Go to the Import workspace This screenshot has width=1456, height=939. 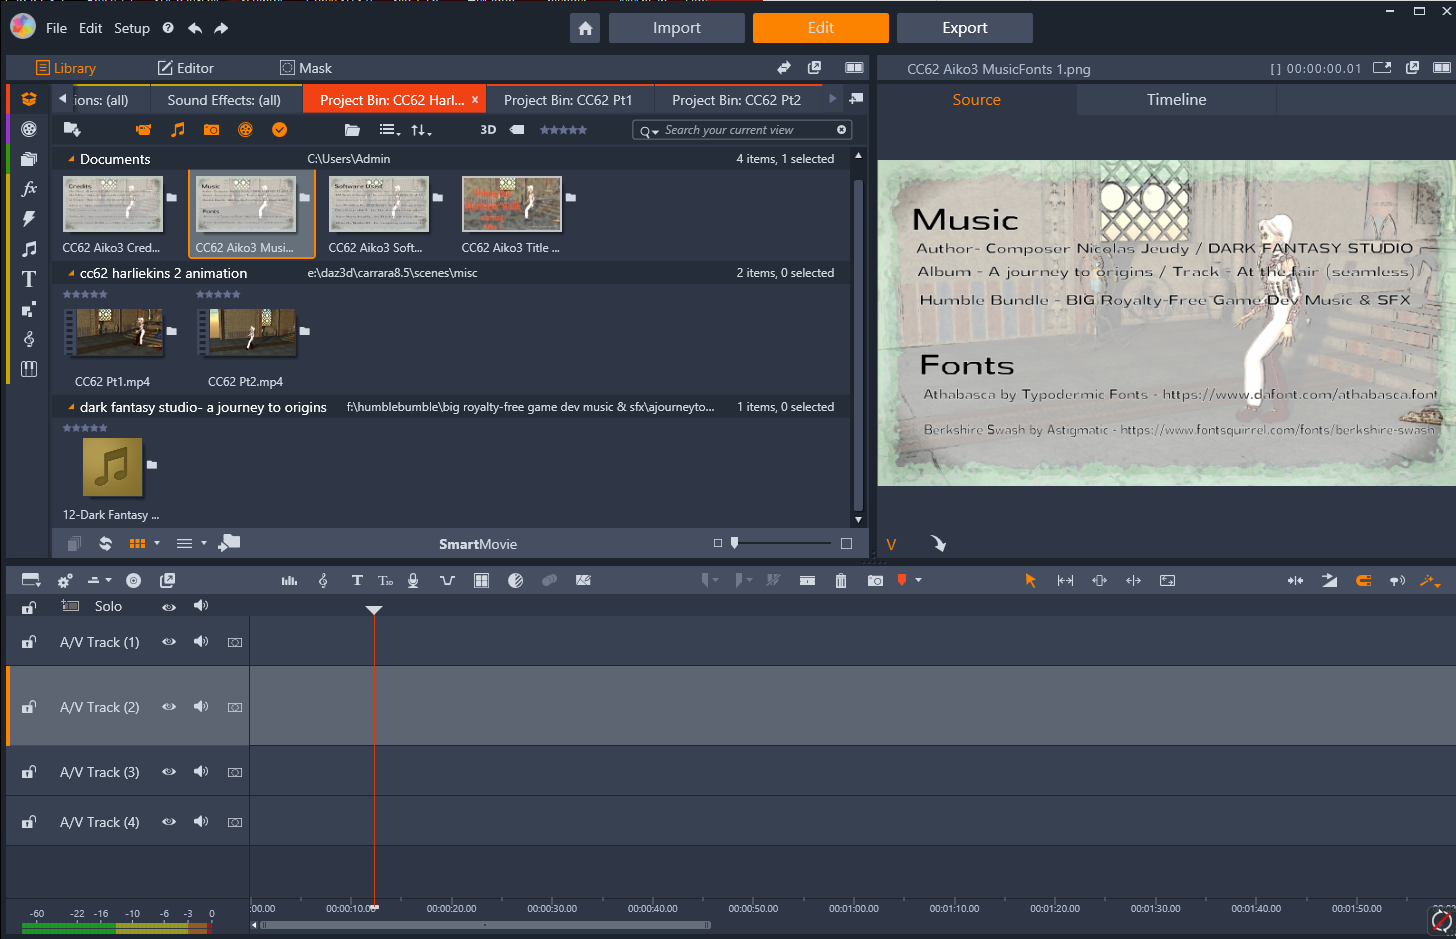click(677, 28)
